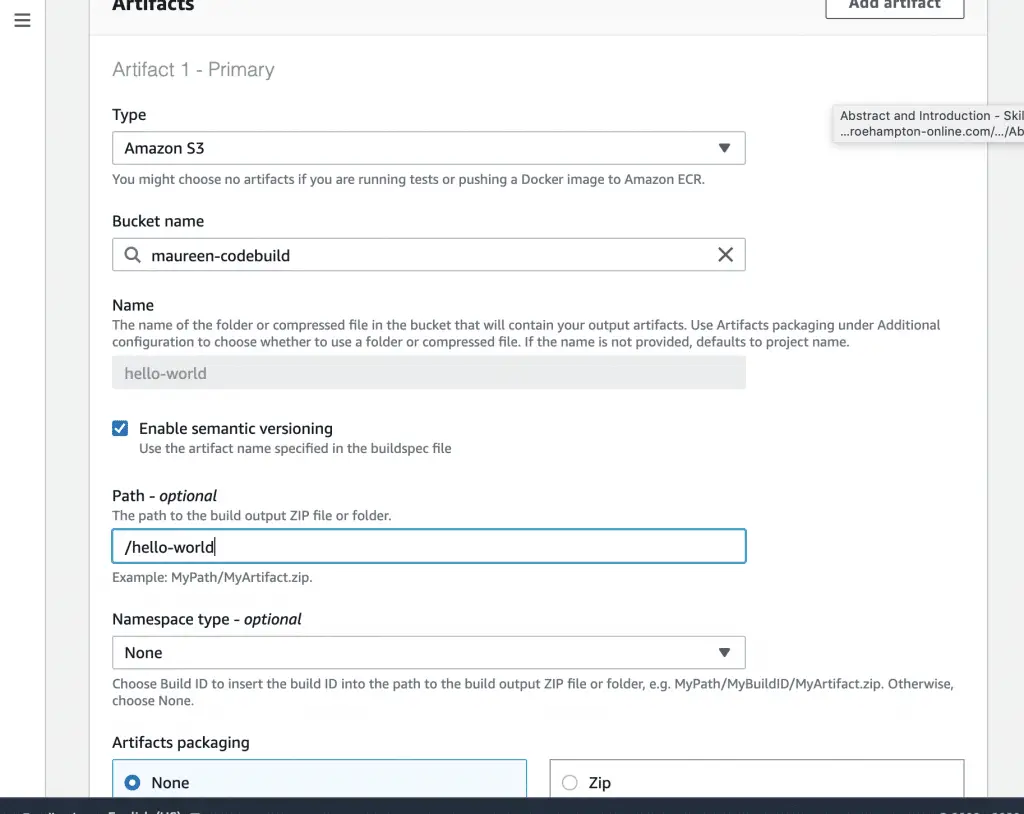Clear the maureen-codebuild bucket name

click(x=725, y=255)
